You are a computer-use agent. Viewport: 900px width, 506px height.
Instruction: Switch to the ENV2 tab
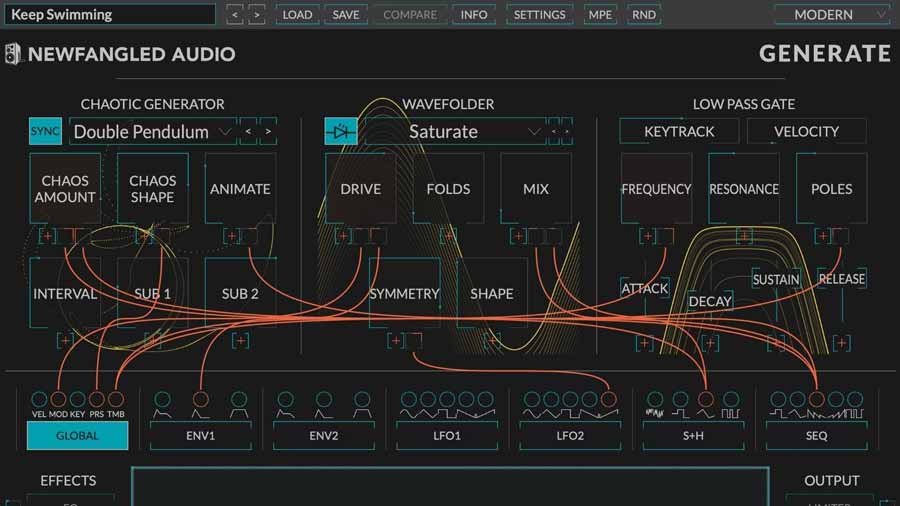[x=324, y=435]
